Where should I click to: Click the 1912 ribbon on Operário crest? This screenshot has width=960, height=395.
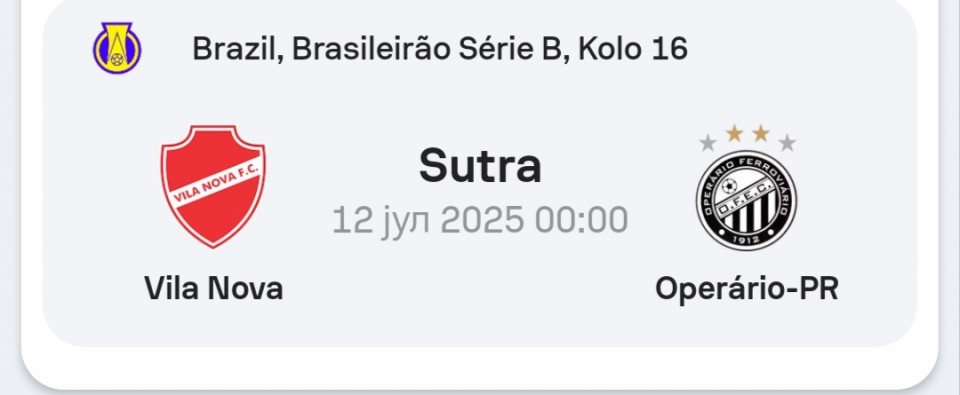[746, 239]
